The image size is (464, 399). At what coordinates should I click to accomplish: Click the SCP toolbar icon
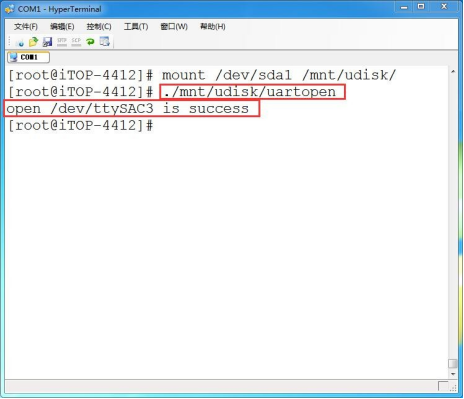click(76, 42)
